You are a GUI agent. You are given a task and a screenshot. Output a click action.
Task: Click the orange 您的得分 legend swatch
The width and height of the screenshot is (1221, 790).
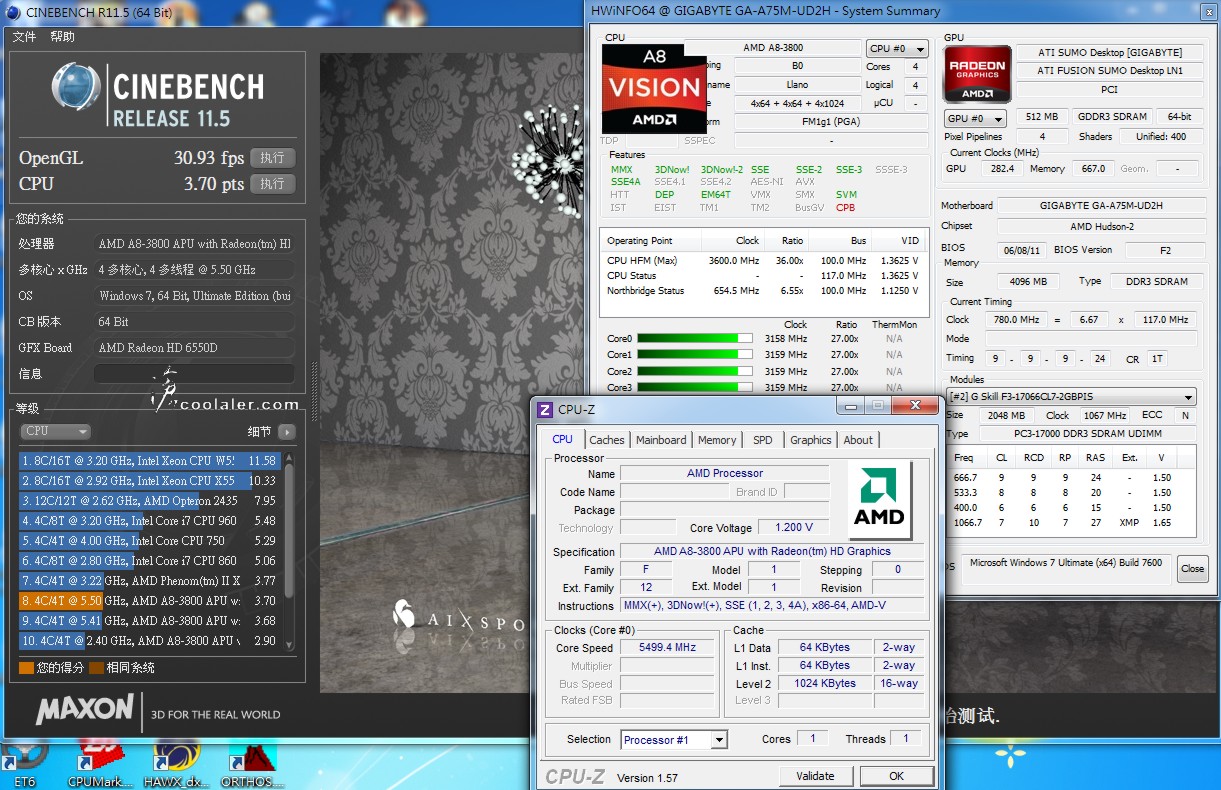pos(26,668)
